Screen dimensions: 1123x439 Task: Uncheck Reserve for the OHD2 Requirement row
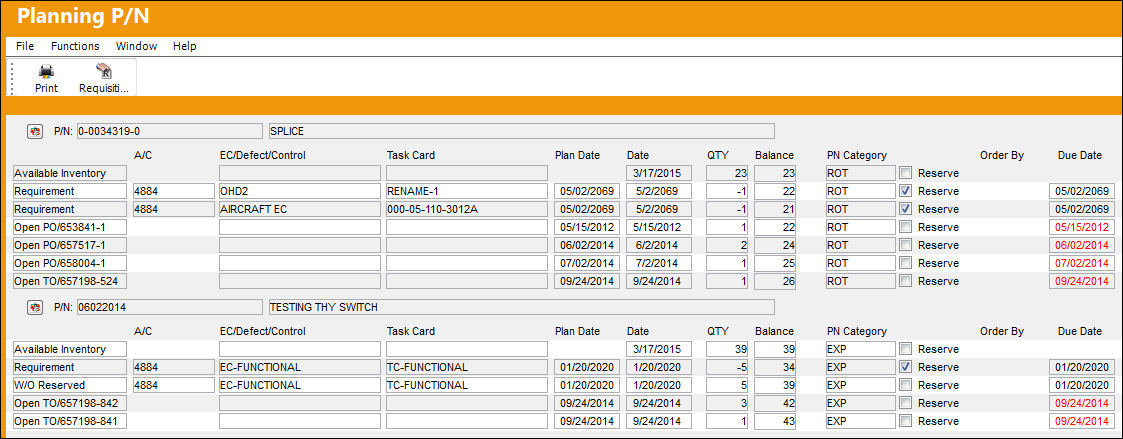pyautogui.click(x=906, y=191)
